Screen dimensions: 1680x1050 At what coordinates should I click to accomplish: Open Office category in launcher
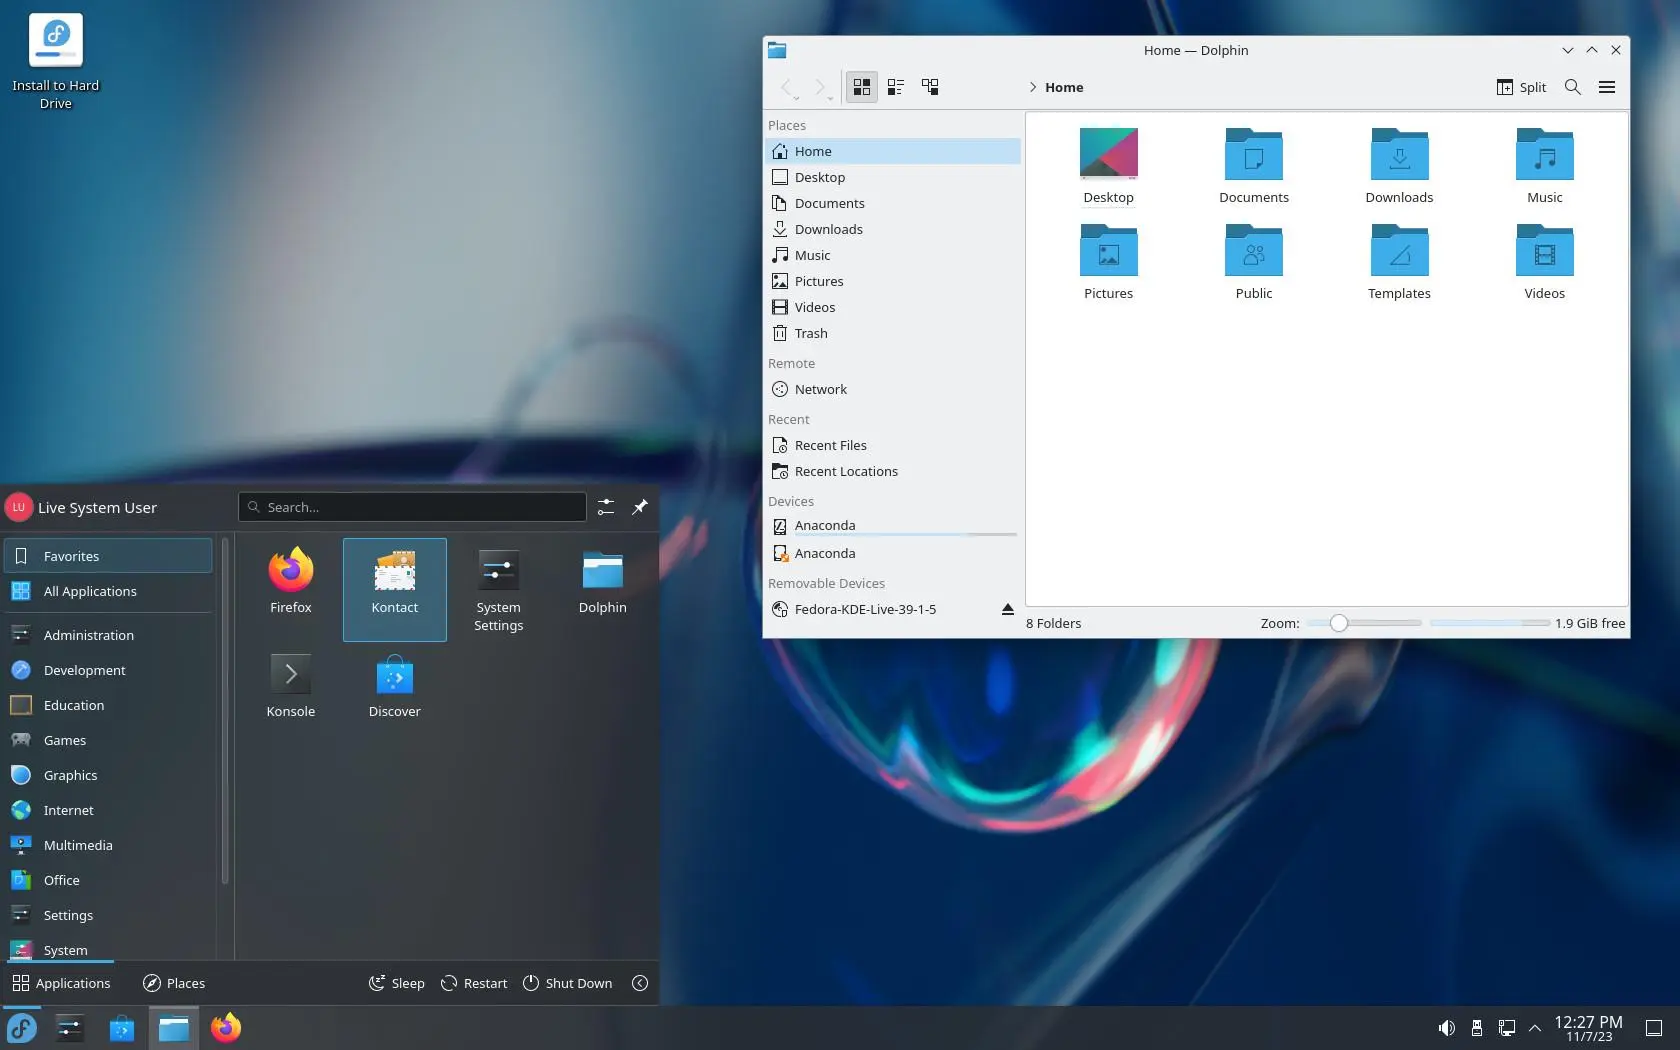point(108,880)
